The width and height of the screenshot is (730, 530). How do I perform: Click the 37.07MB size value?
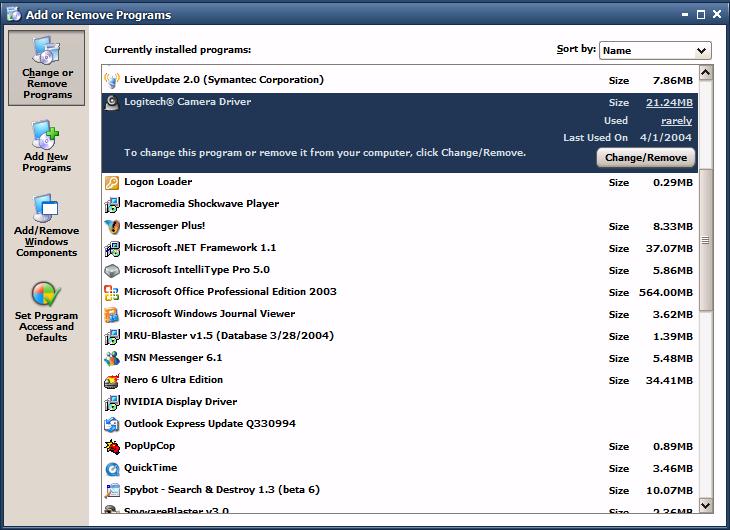(669, 249)
